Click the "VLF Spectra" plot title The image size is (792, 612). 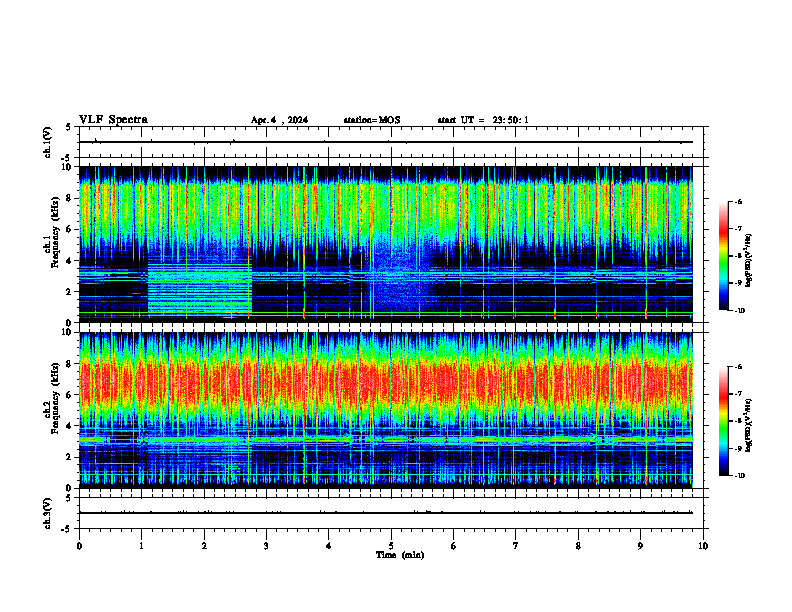113,120
